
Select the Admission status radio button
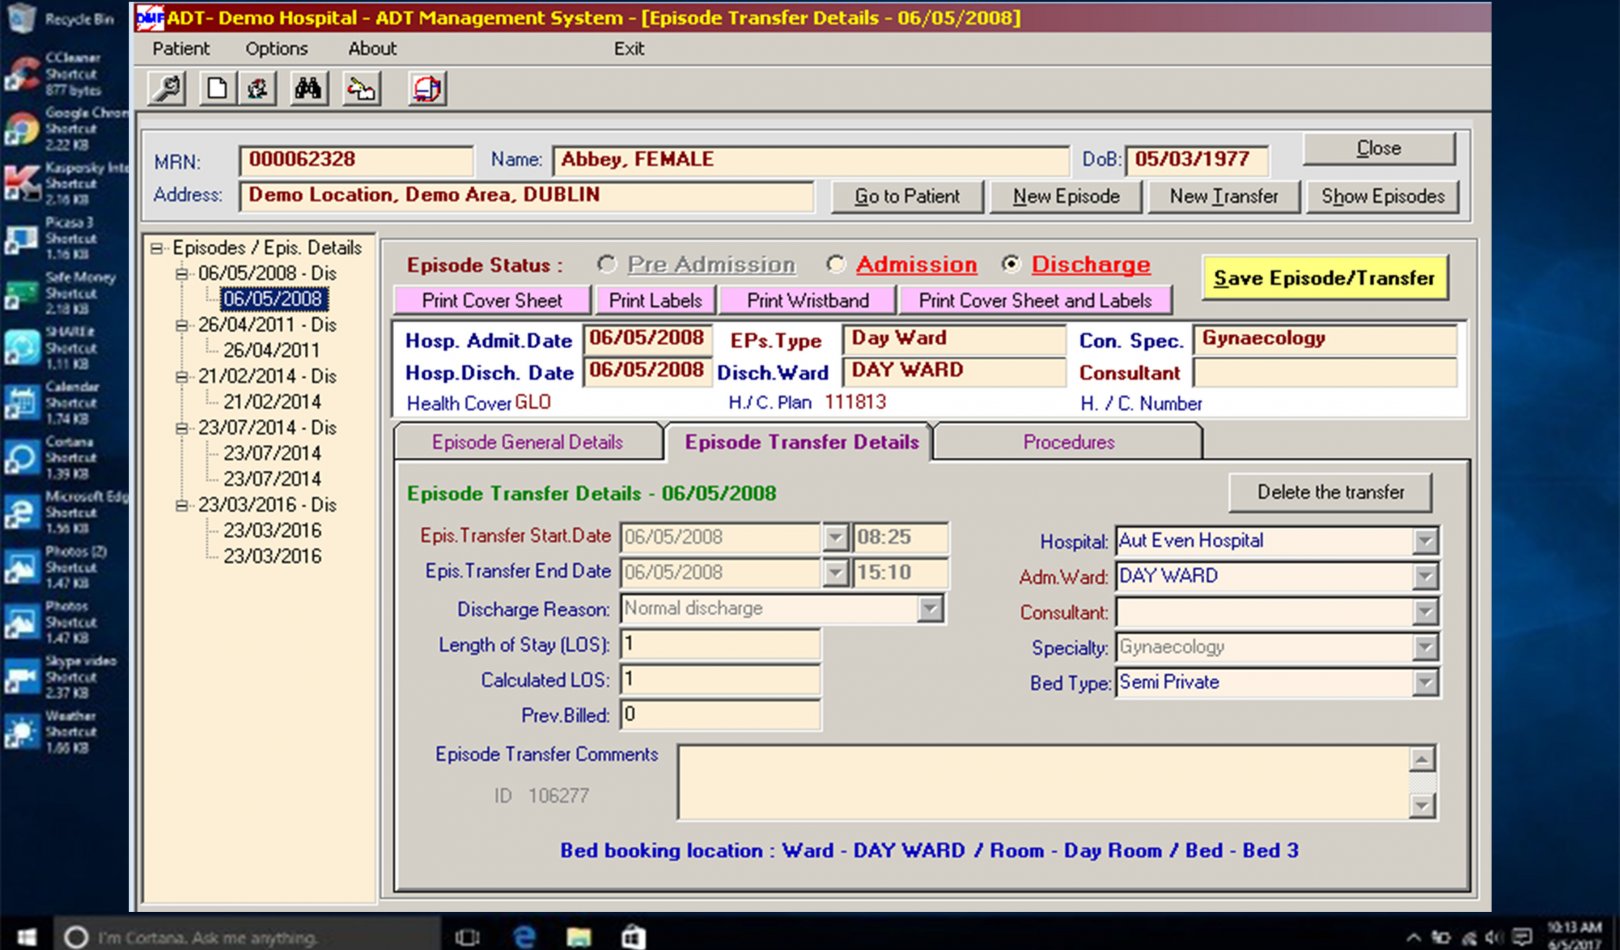point(836,264)
